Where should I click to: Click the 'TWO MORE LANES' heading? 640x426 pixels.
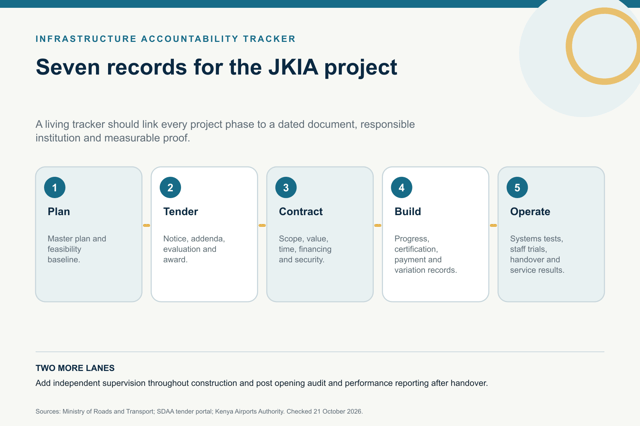(x=75, y=368)
